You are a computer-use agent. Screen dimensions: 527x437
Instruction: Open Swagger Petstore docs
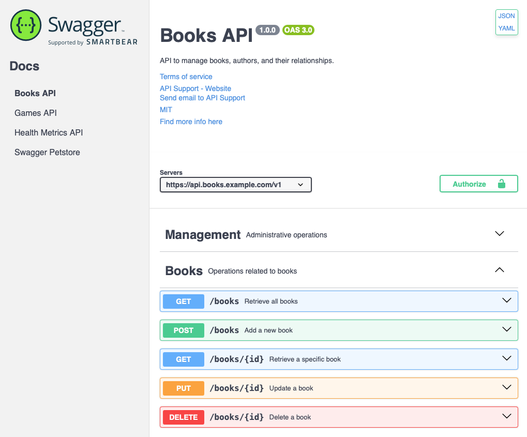pyautogui.click(x=47, y=152)
